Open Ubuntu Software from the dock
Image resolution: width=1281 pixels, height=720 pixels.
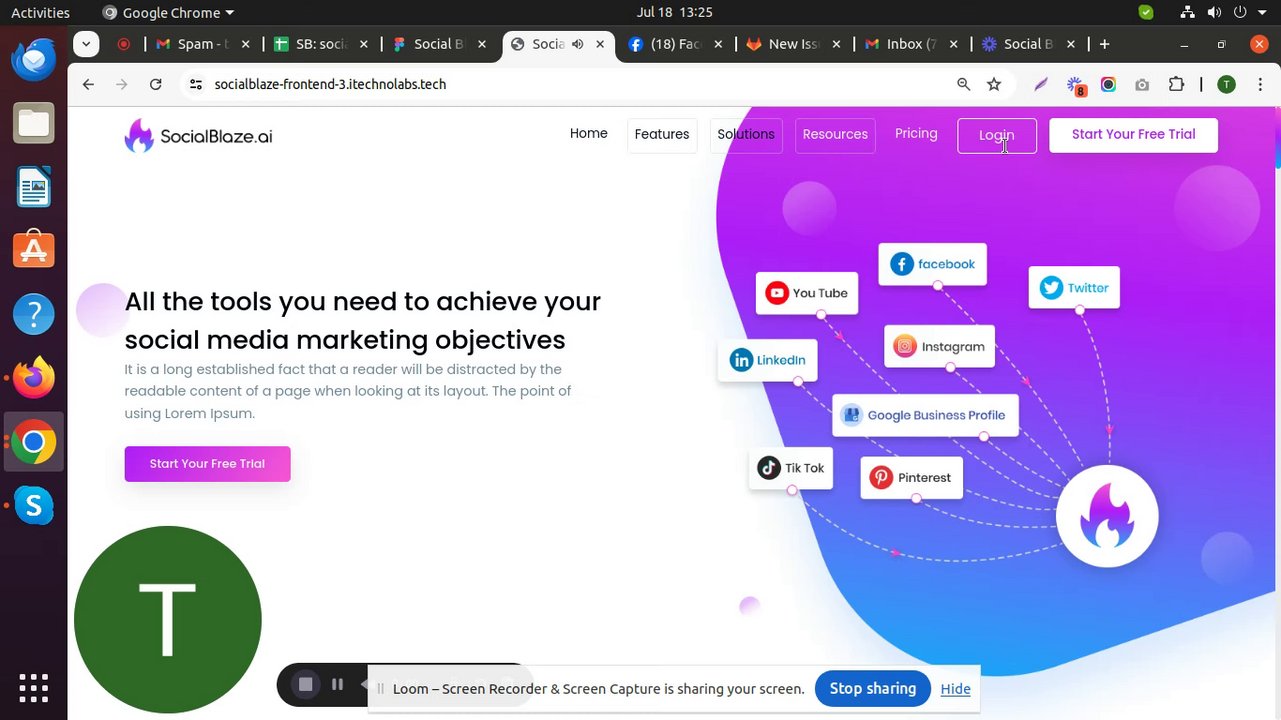33,250
